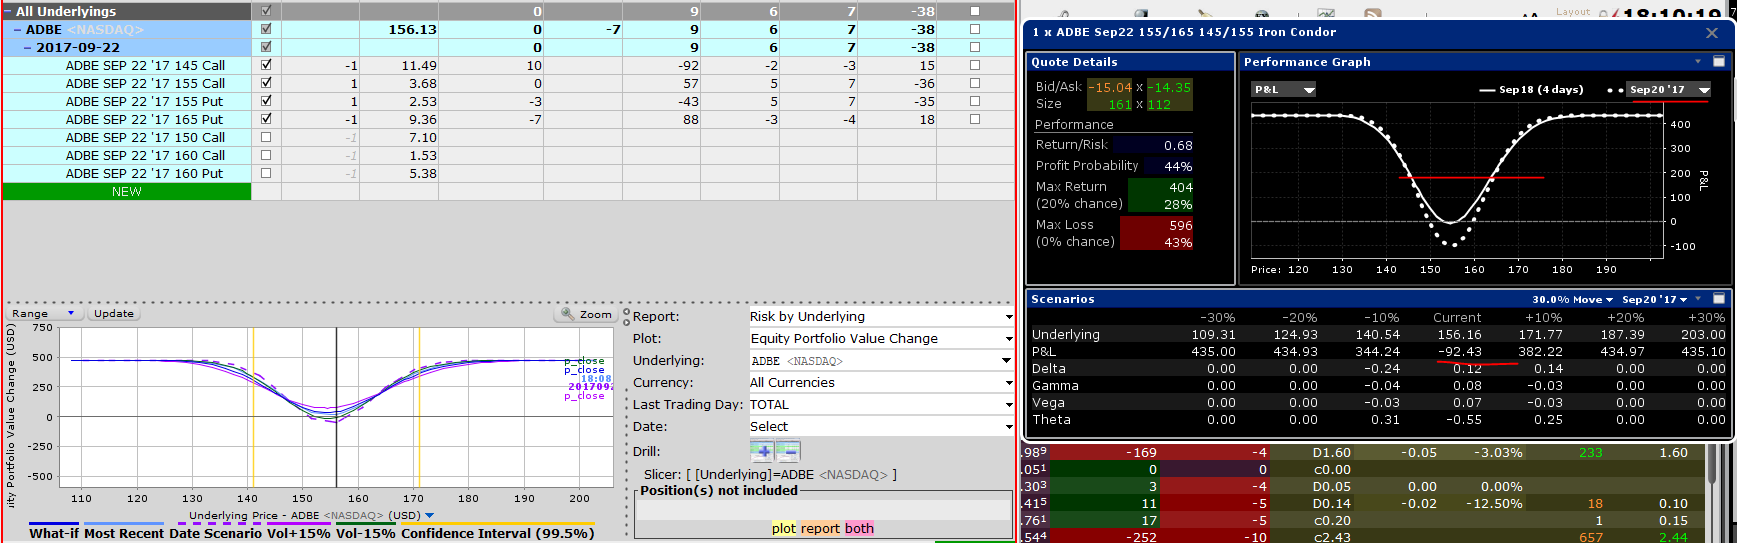Open the Range dropdown above the chart

pyautogui.click(x=43, y=314)
